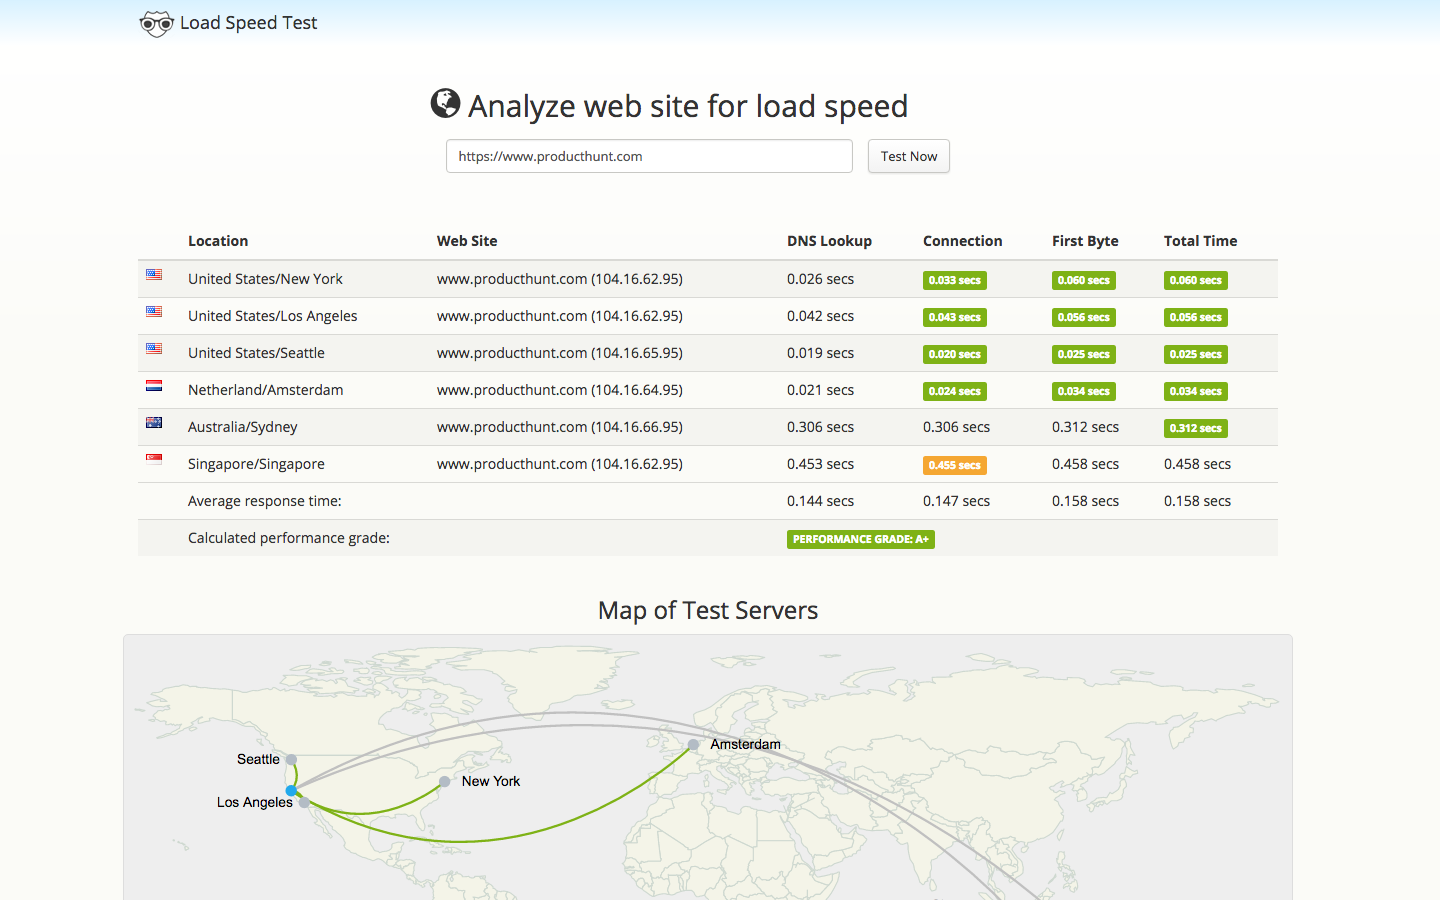The width and height of the screenshot is (1440, 900).
Task: Select the DNS Lookup column header
Action: [x=829, y=241]
